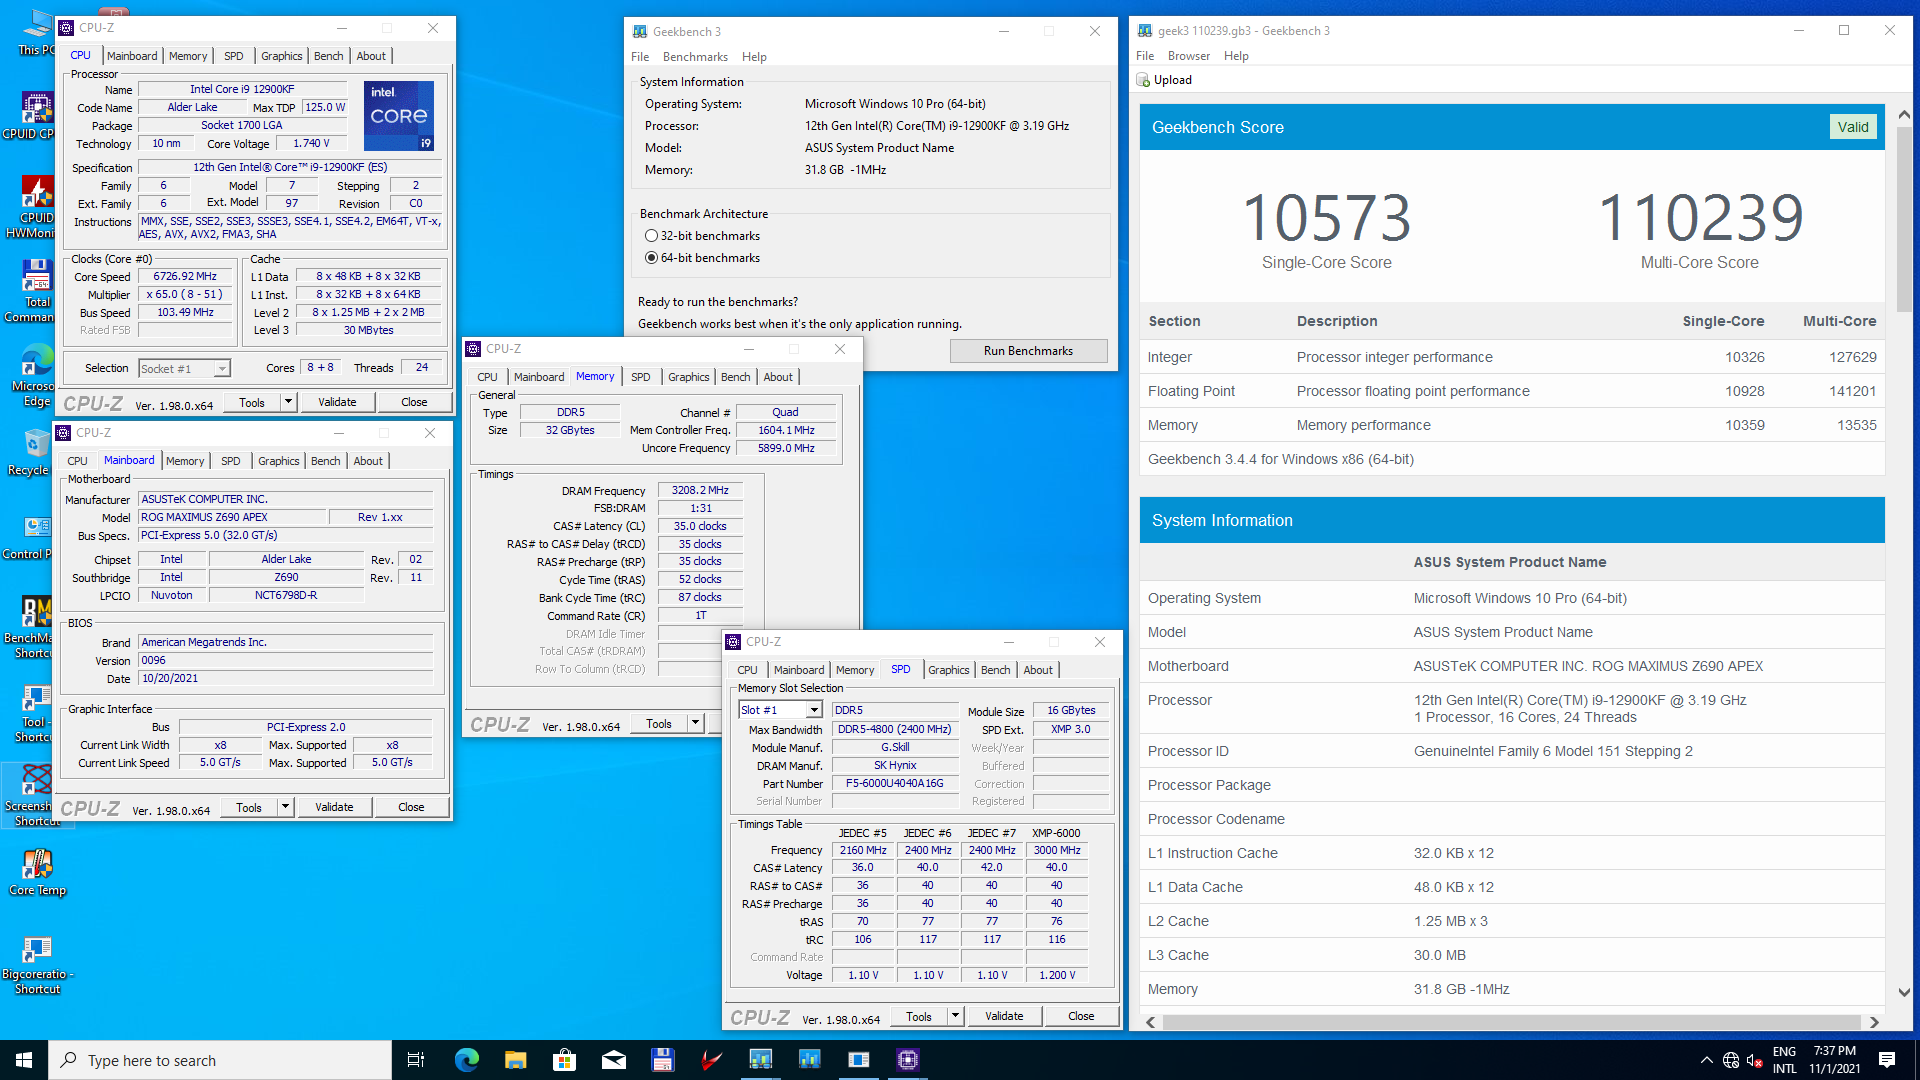Click the F5-6000U4040A16G part number
The height and width of the screenshot is (1080, 1920).
point(894,784)
